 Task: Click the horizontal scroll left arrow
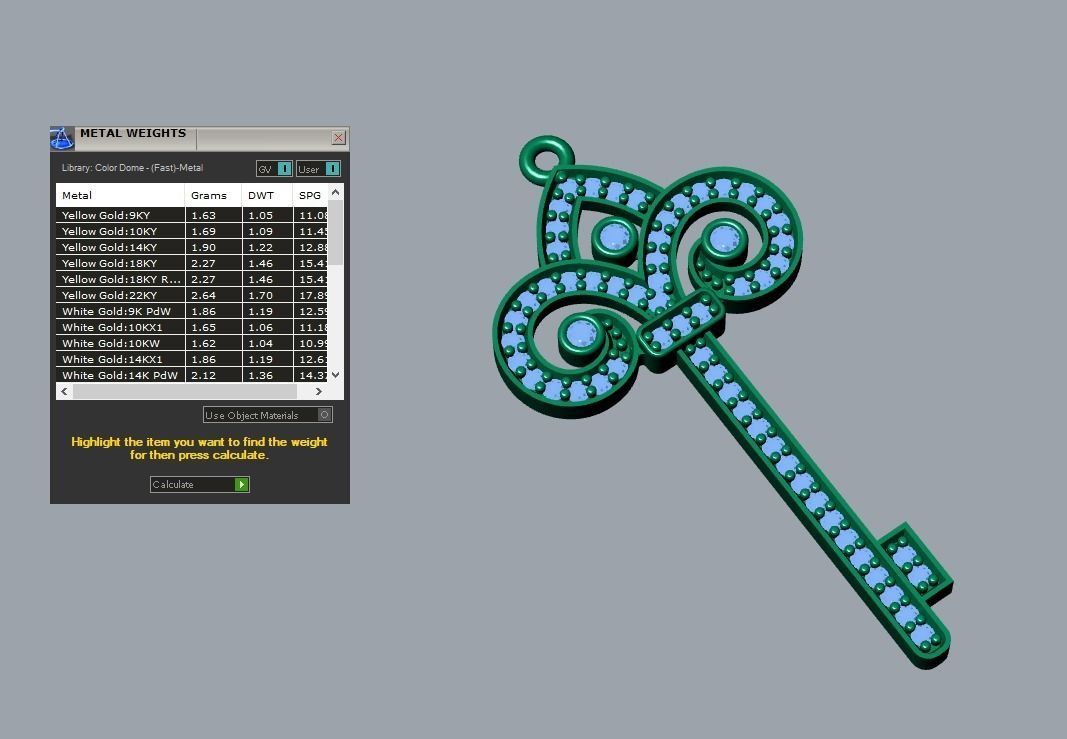(x=65, y=391)
